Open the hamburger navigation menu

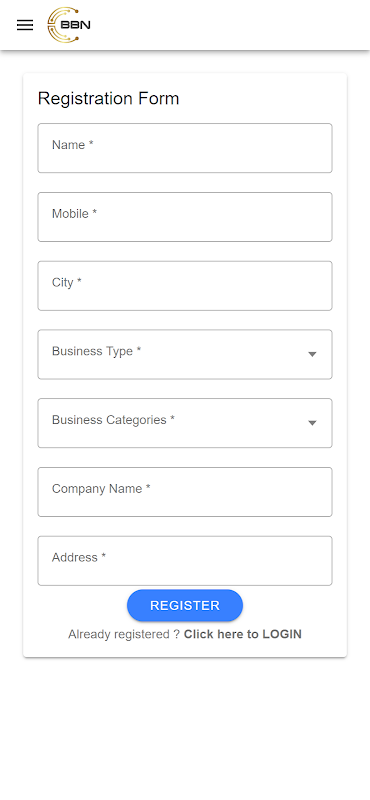click(25, 25)
